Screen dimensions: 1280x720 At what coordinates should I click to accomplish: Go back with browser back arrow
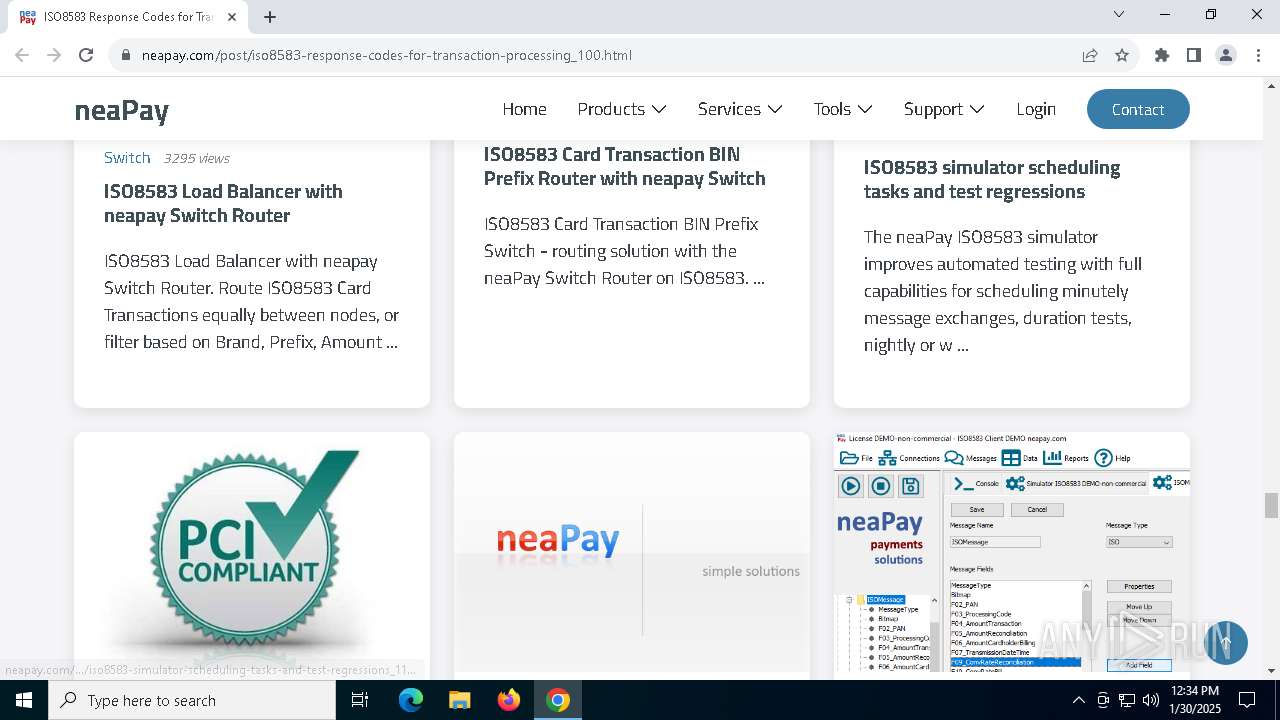click(x=22, y=55)
